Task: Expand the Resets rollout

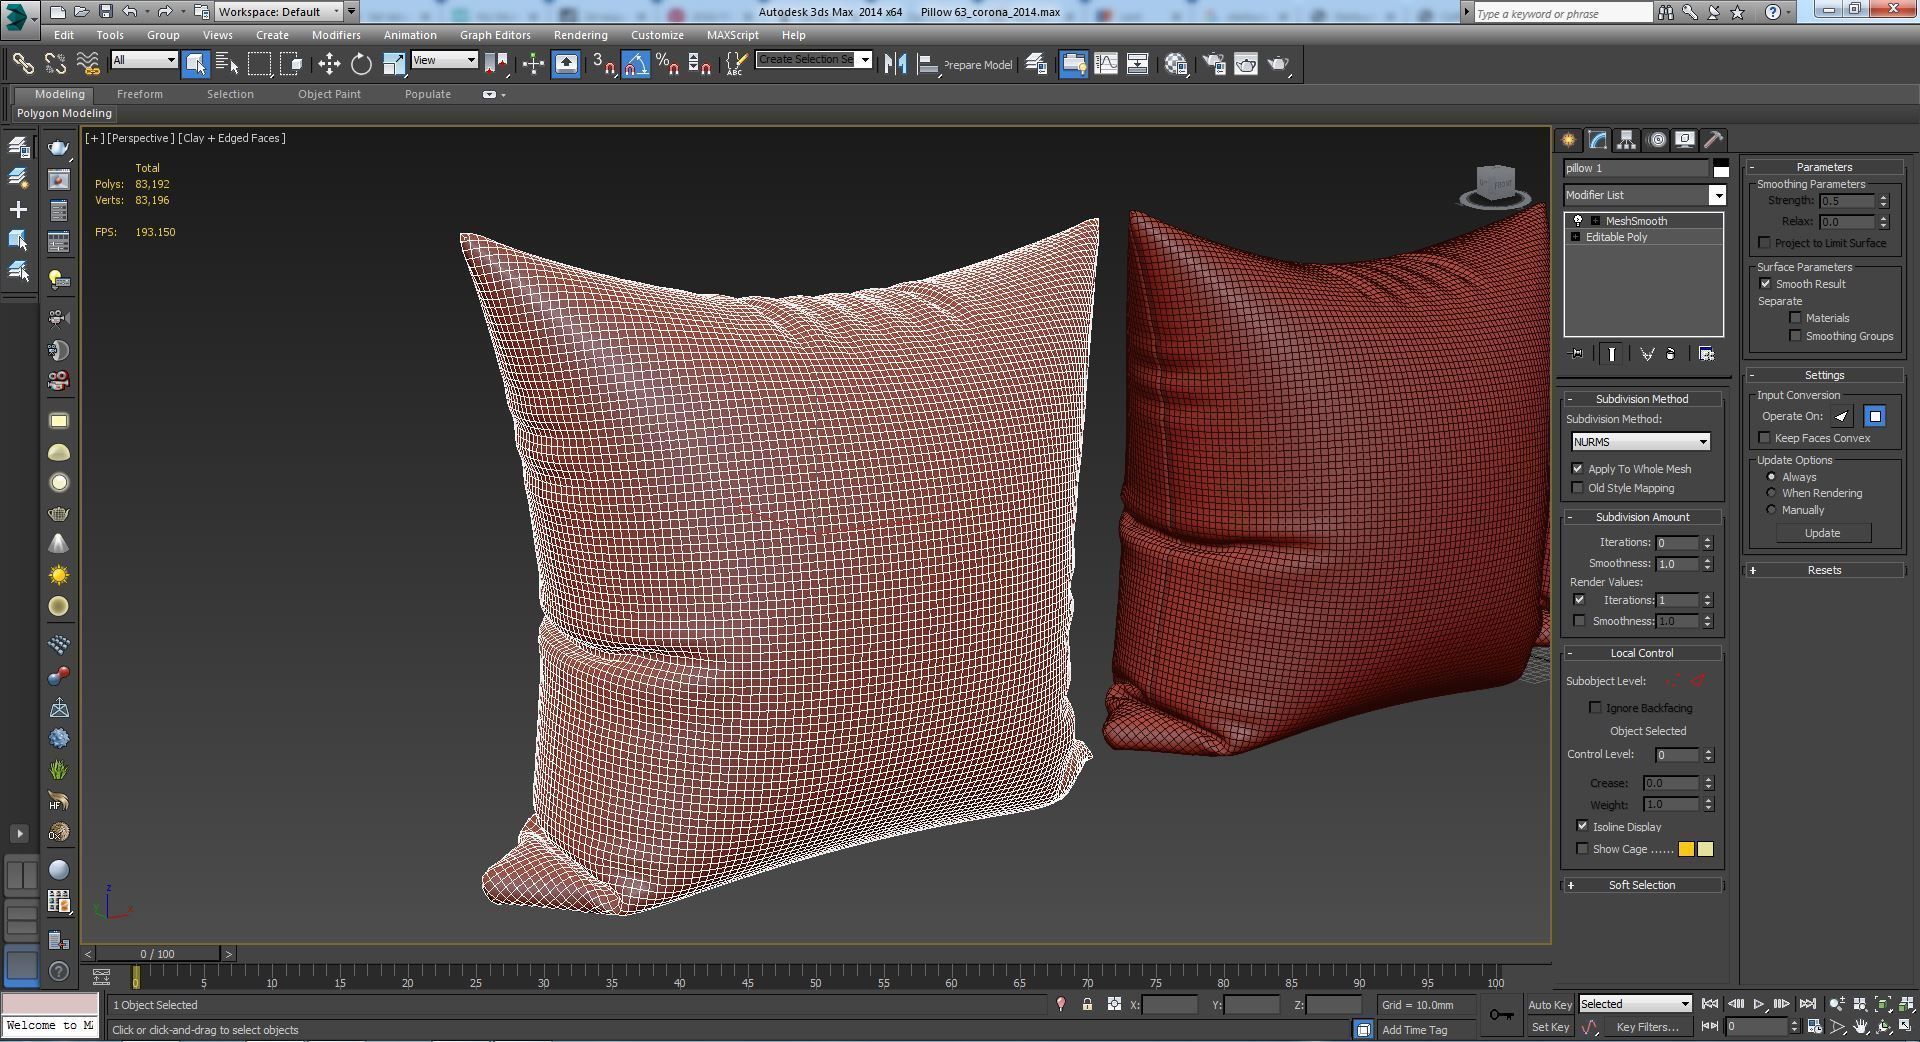Action: point(1823,570)
